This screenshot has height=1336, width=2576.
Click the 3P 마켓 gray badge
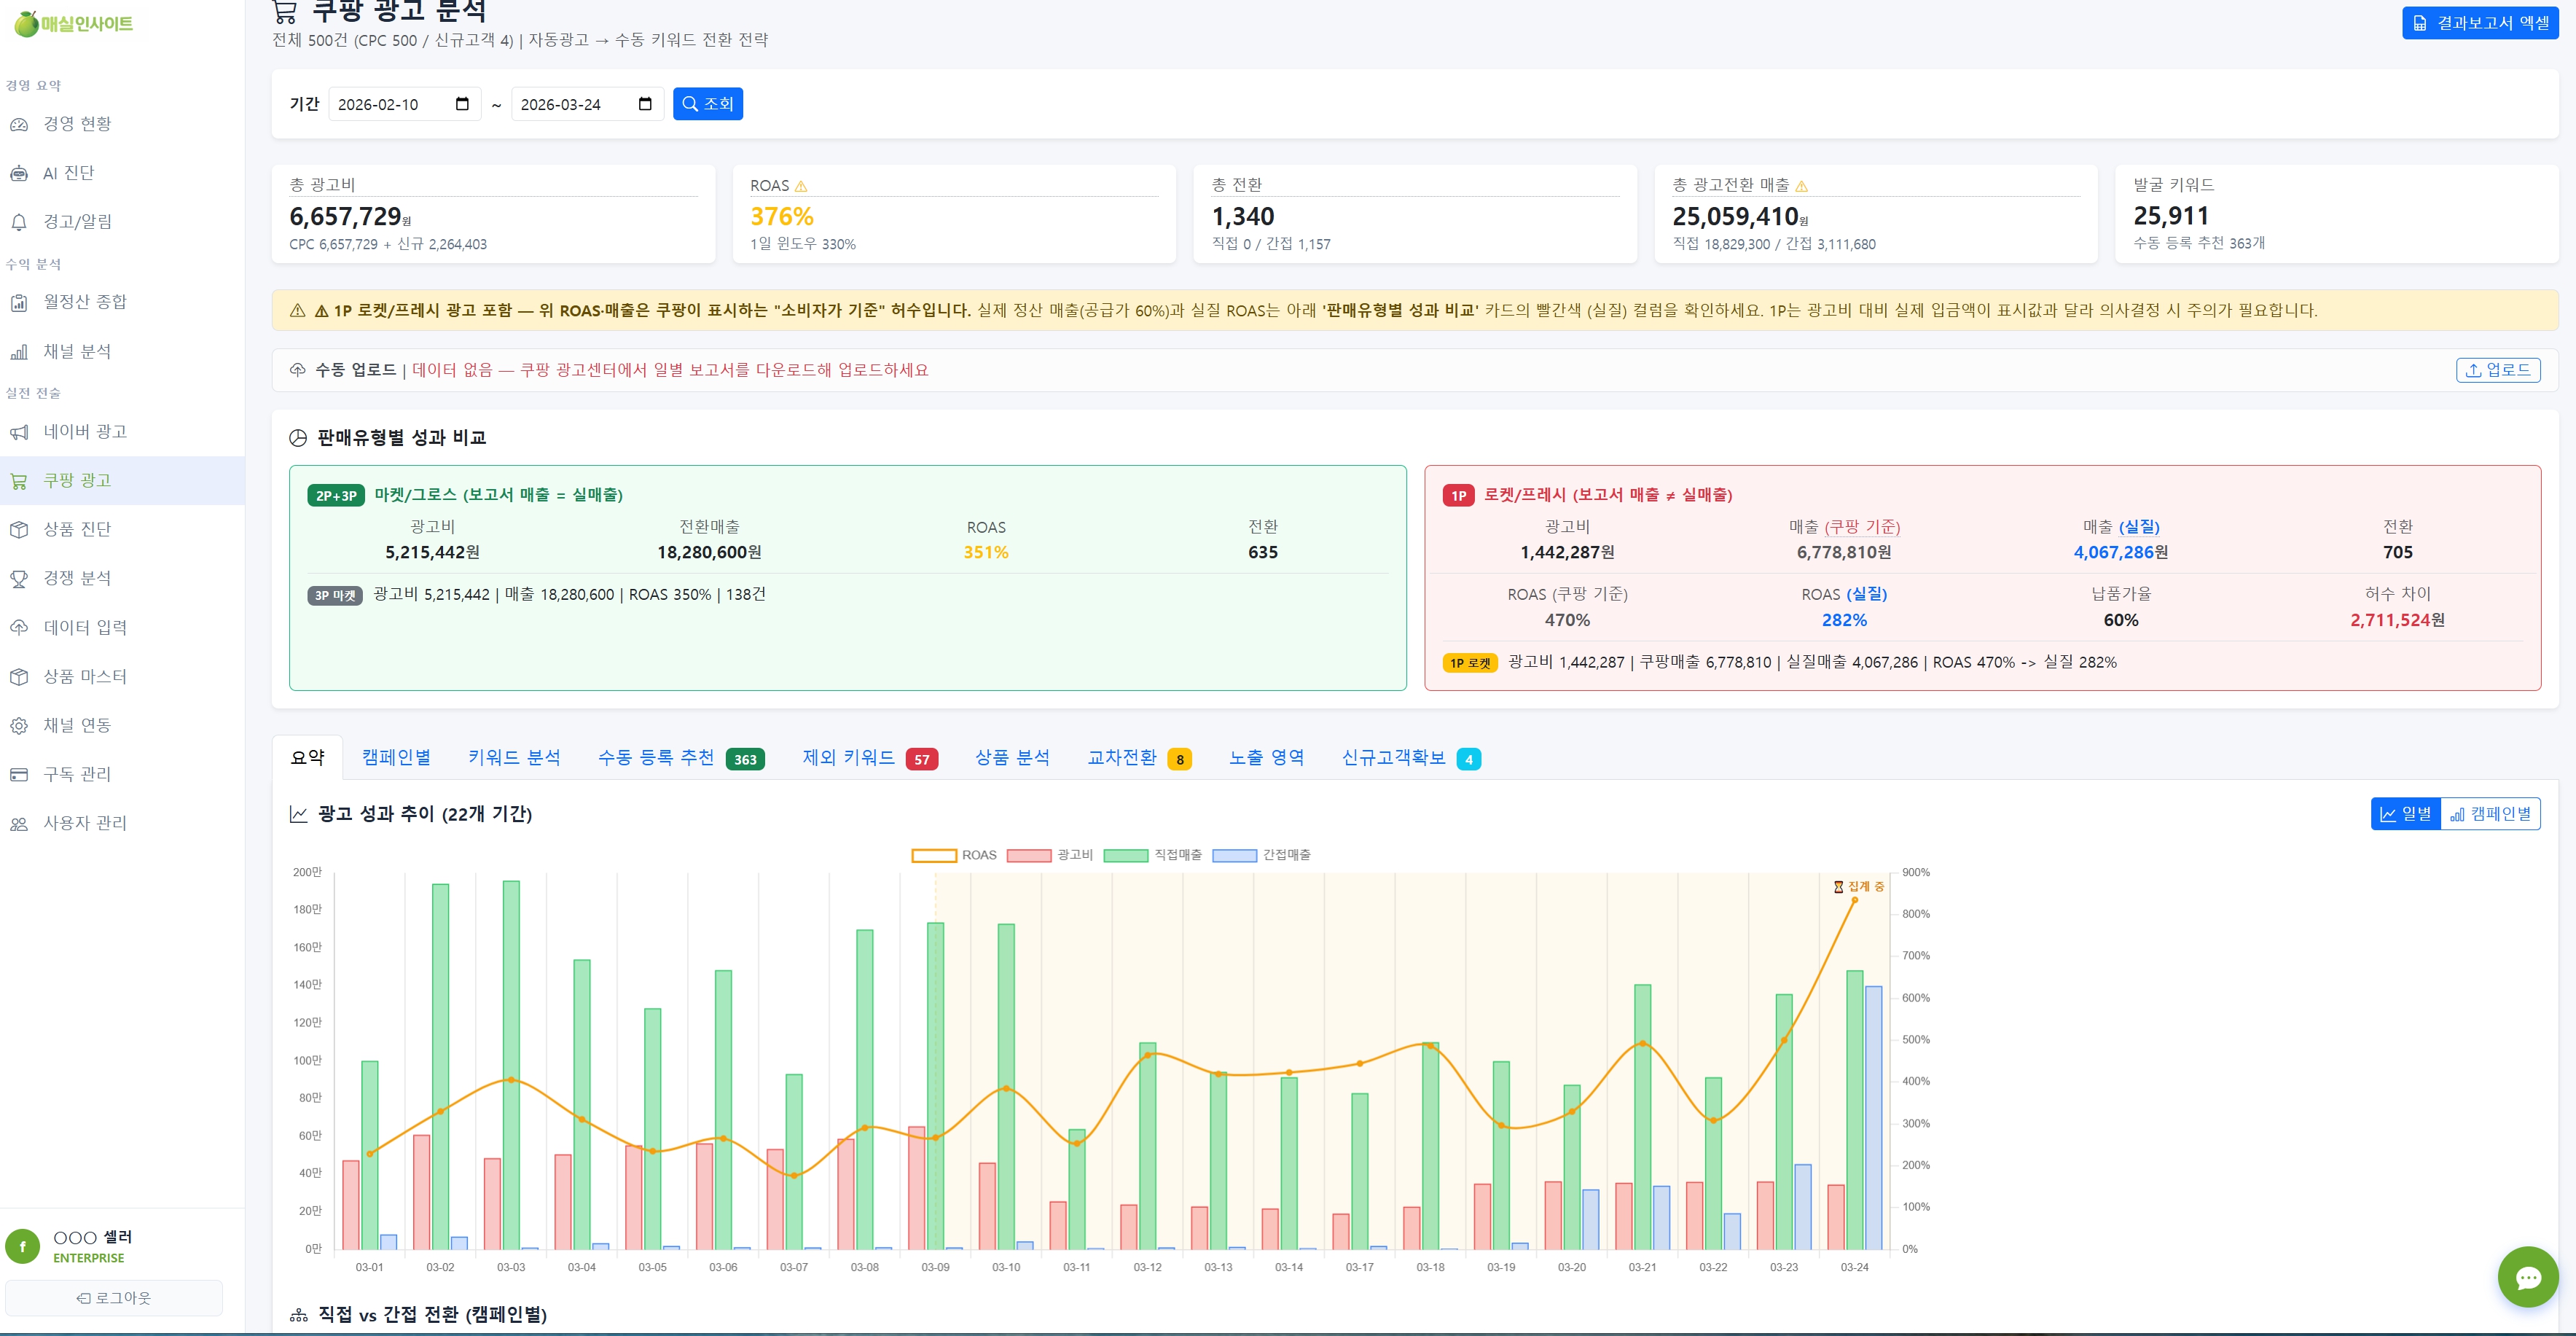tap(335, 596)
